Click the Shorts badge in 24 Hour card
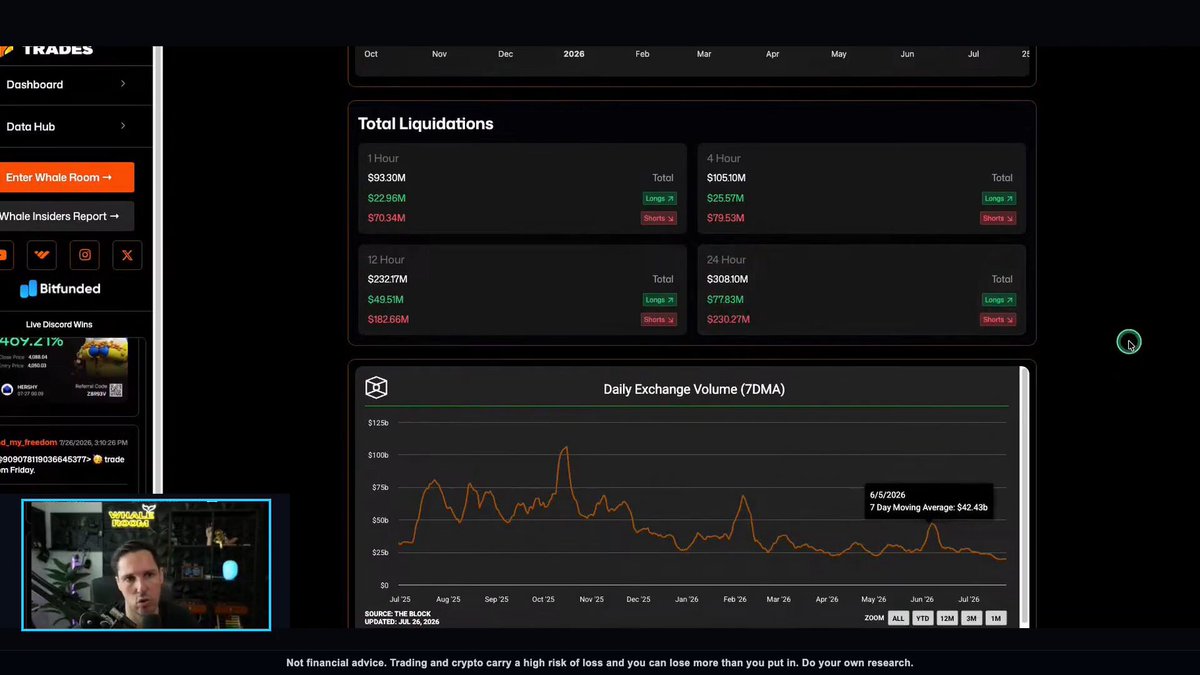This screenshot has width=1200, height=675. (x=998, y=320)
